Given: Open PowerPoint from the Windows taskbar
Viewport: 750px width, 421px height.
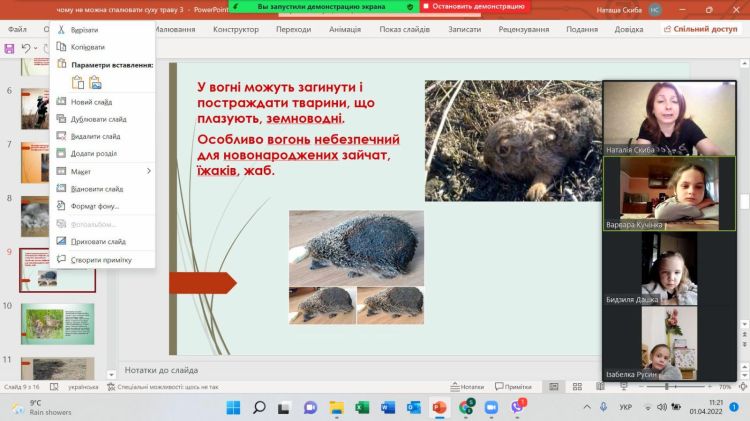Looking at the screenshot, I should [x=439, y=407].
